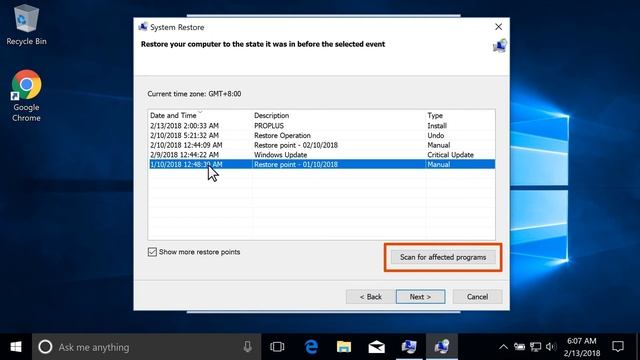Open the Windows Start menu
640x360 pixels.
[16, 347]
